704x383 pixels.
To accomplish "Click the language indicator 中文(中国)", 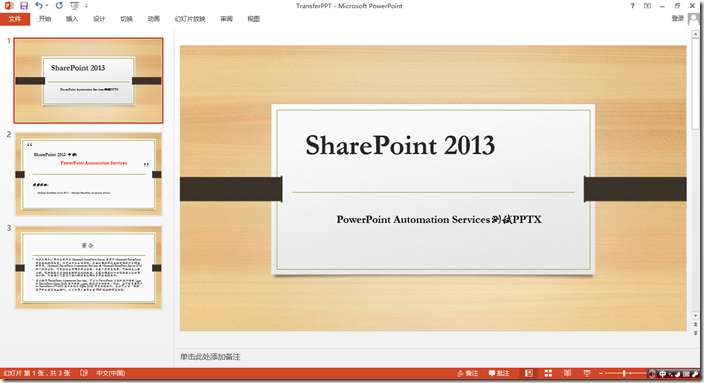I will pyautogui.click(x=110, y=373).
